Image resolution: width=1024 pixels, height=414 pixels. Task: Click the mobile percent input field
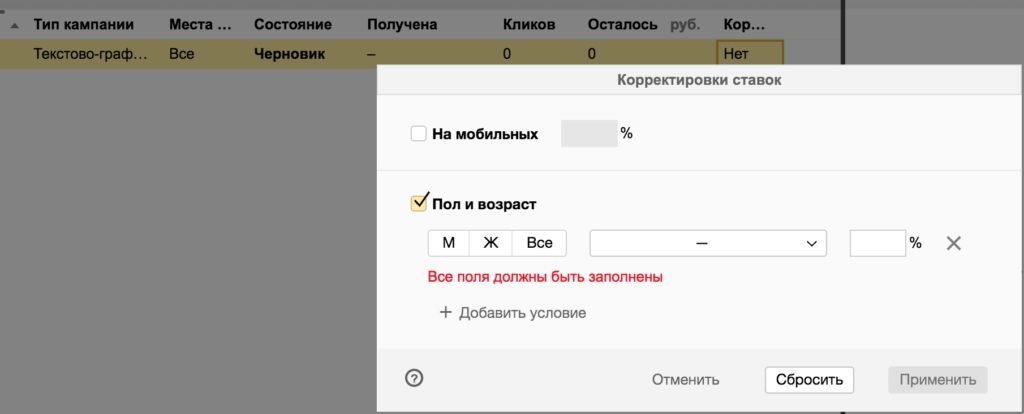pos(589,134)
